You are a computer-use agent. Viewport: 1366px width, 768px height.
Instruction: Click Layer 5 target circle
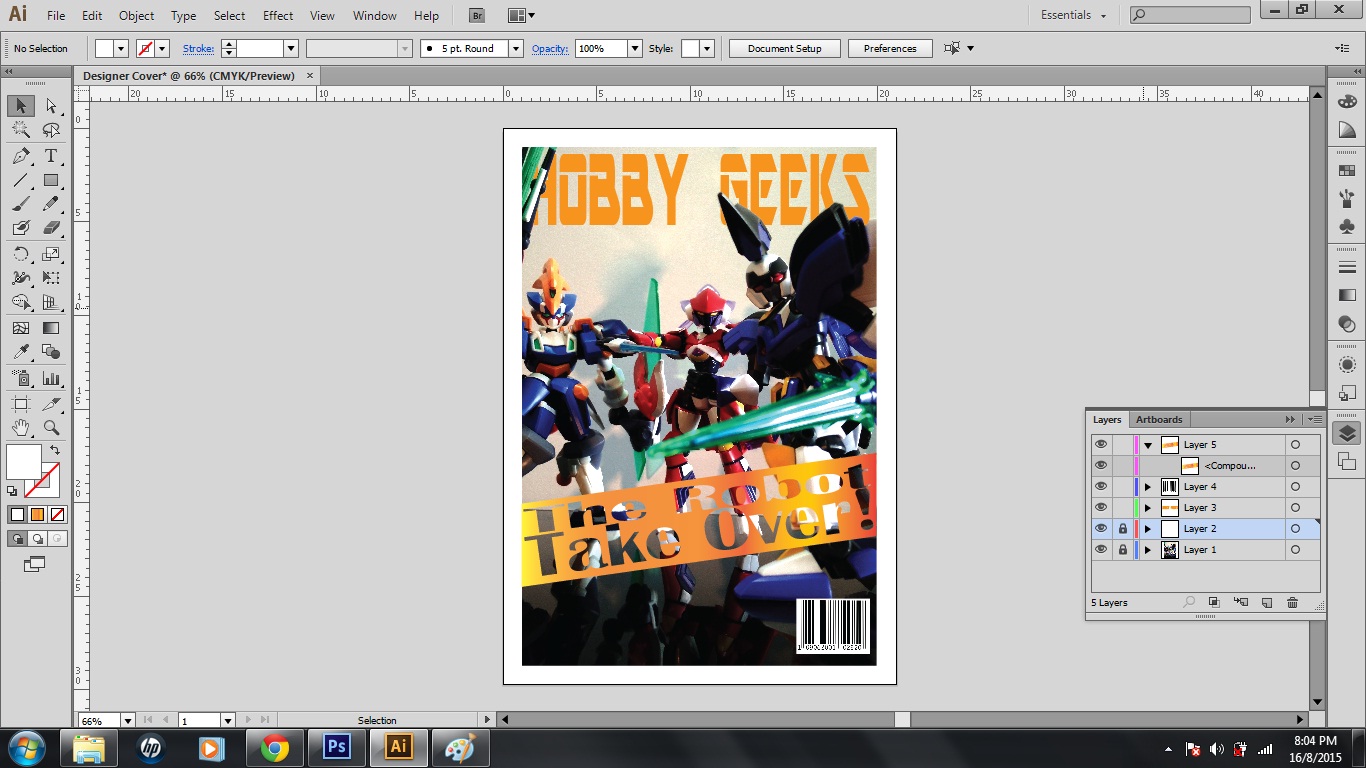click(x=1295, y=445)
